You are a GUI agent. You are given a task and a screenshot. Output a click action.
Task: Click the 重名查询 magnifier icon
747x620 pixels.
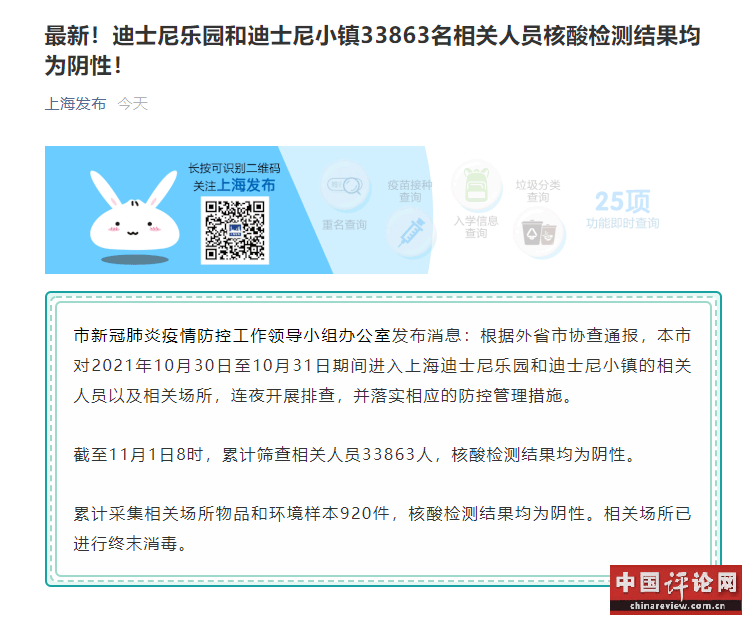[345, 186]
